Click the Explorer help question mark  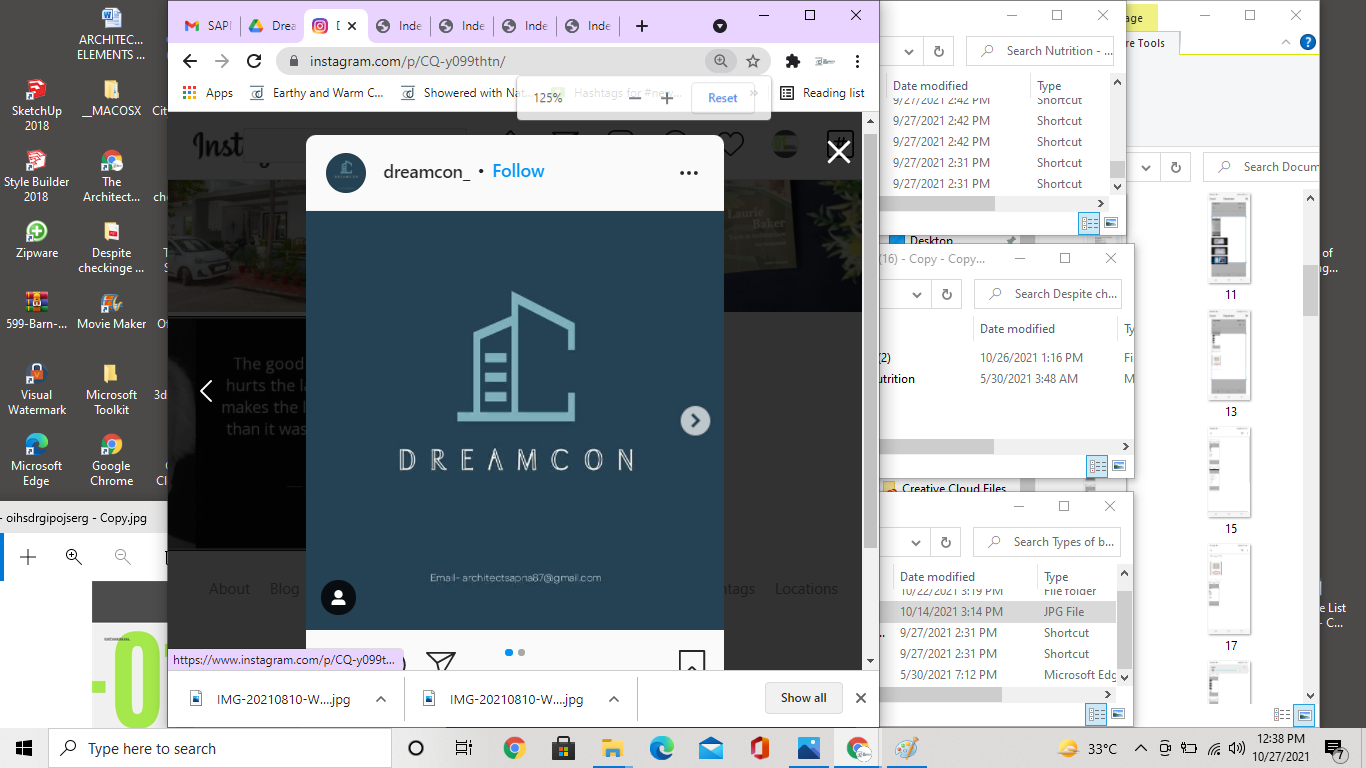point(1307,43)
